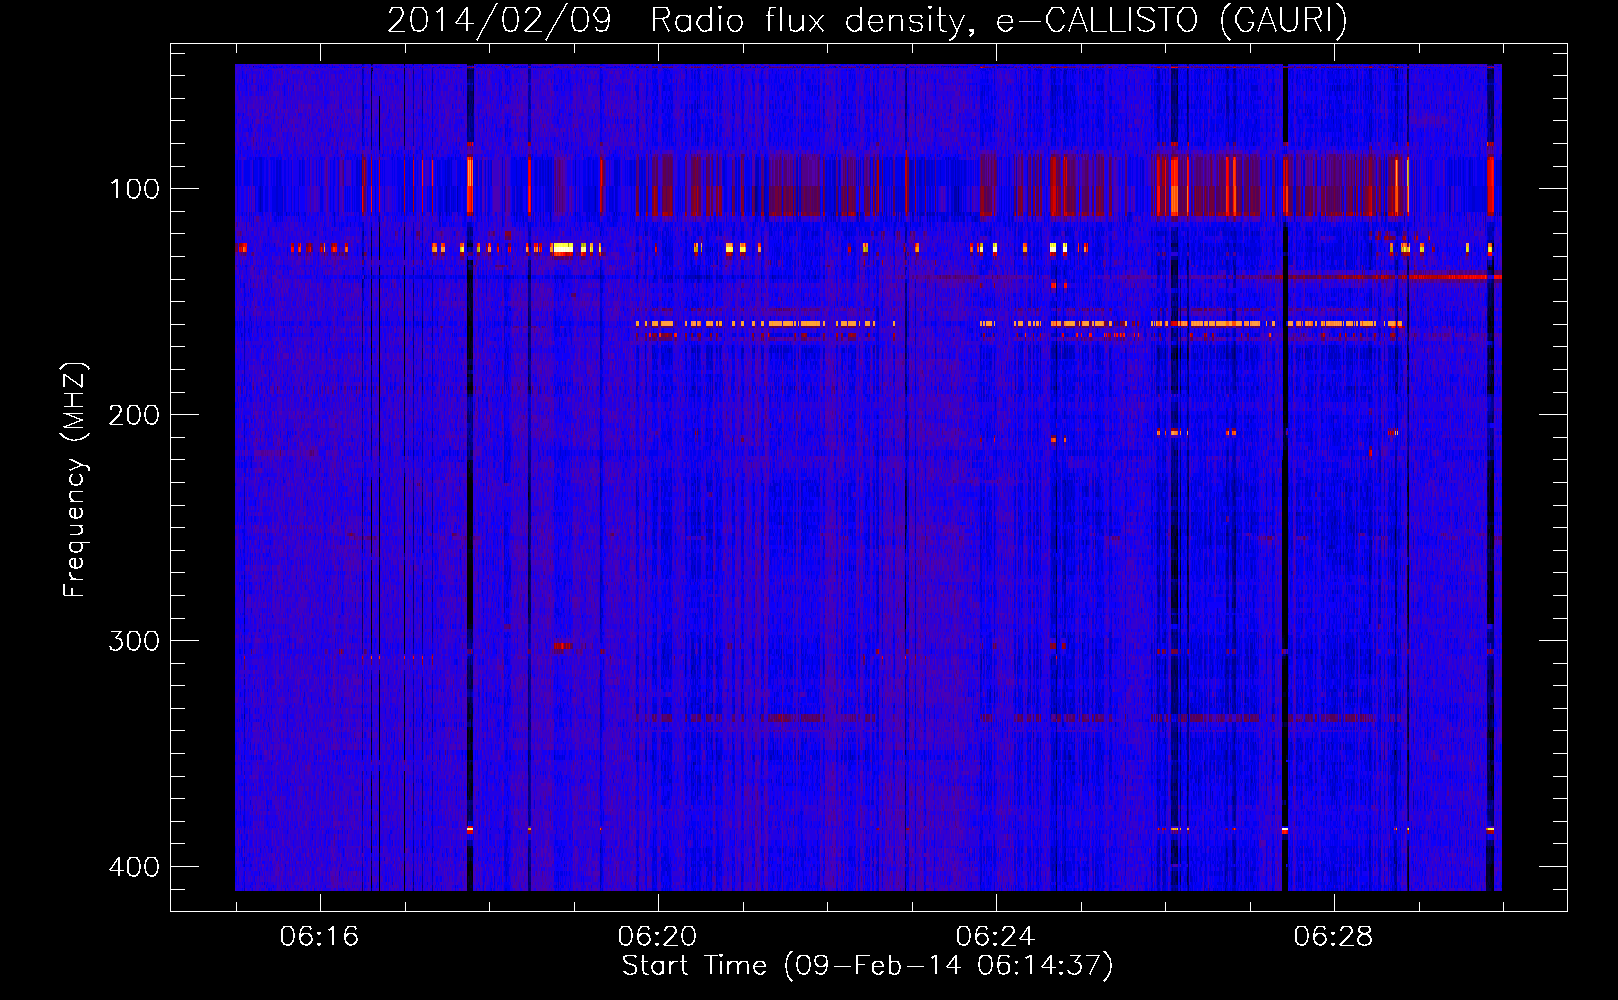This screenshot has height=1000, width=1618.
Task: Click the '06:28' time tick label
Action: tap(1333, 937)
